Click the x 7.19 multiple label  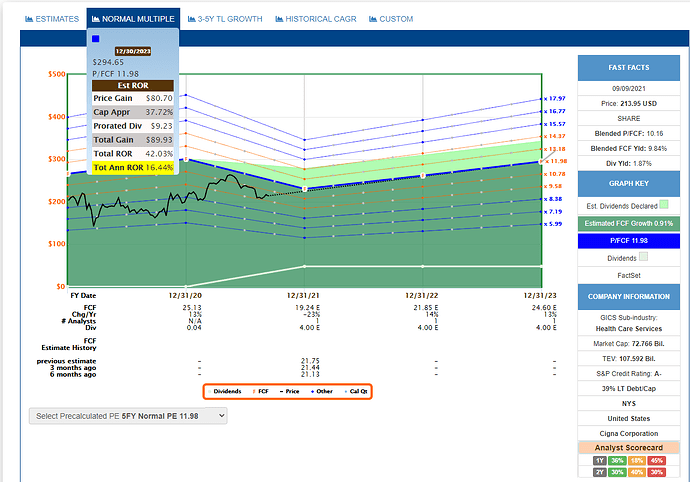[553, 212]
